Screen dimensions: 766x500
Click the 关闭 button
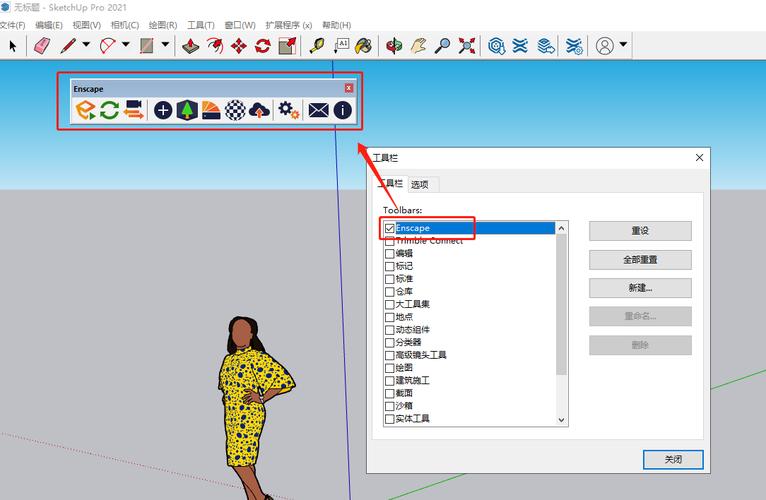point(673,459)
